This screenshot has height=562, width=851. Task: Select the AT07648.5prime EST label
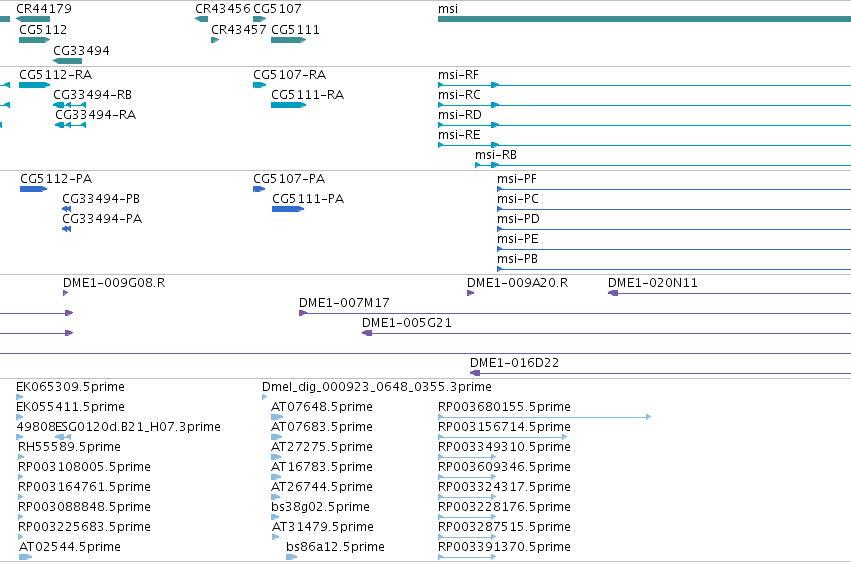pyautogui.click(x=322, y=407)
